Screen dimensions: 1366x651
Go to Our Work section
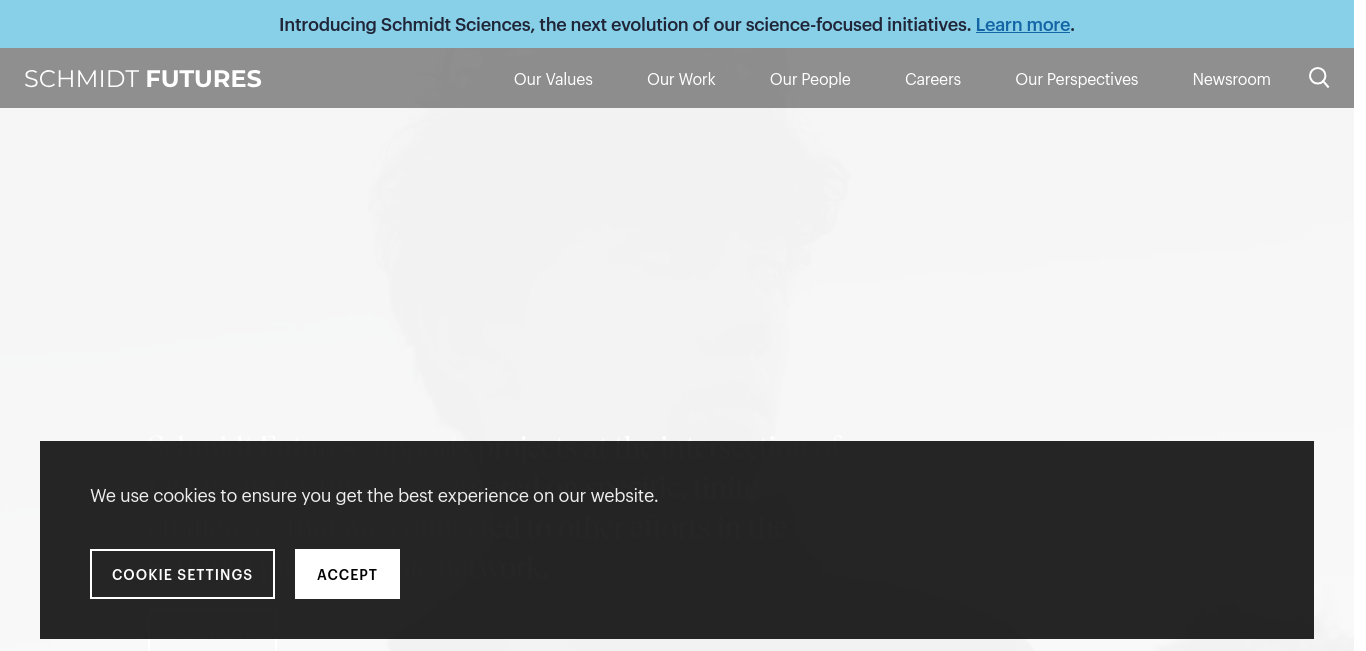tap(681, 79)
